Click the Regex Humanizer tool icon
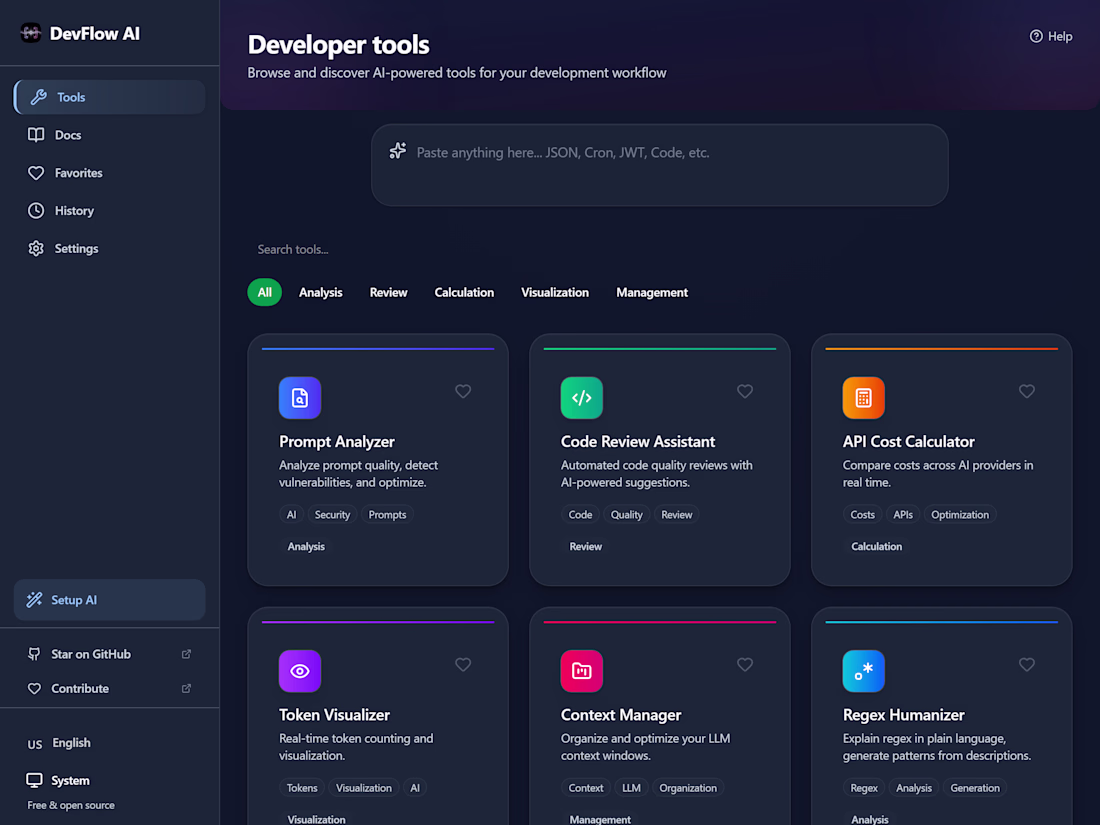This screenshot has height=825, width=1100. (864, 671)
